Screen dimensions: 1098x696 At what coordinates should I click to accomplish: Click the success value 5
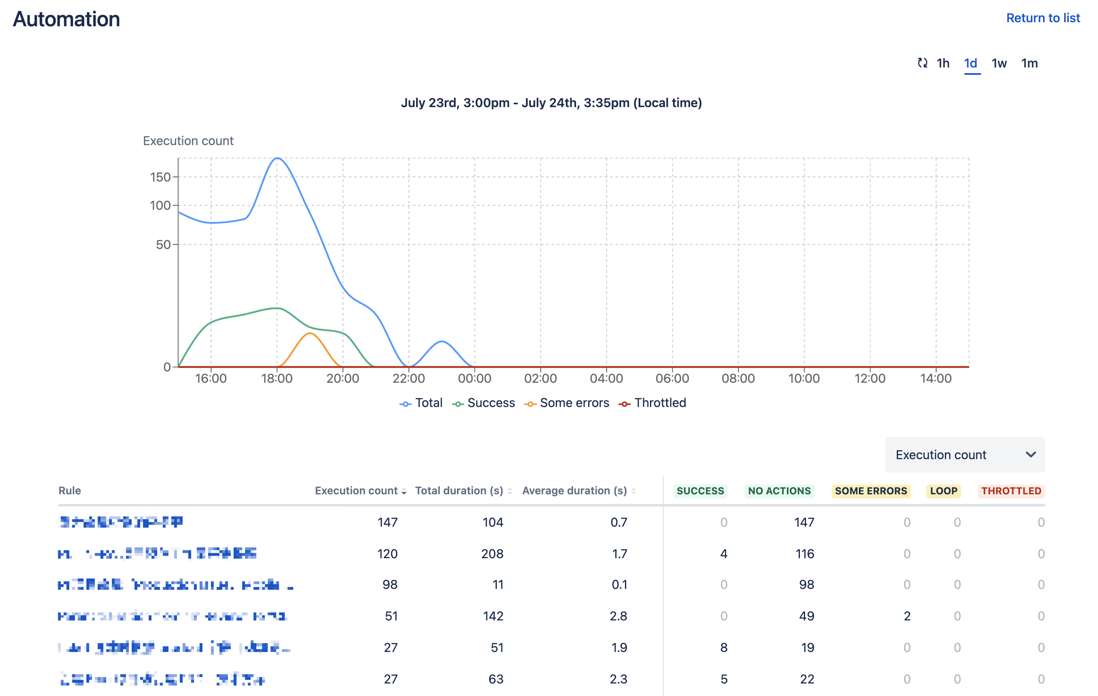pos(723,679)
